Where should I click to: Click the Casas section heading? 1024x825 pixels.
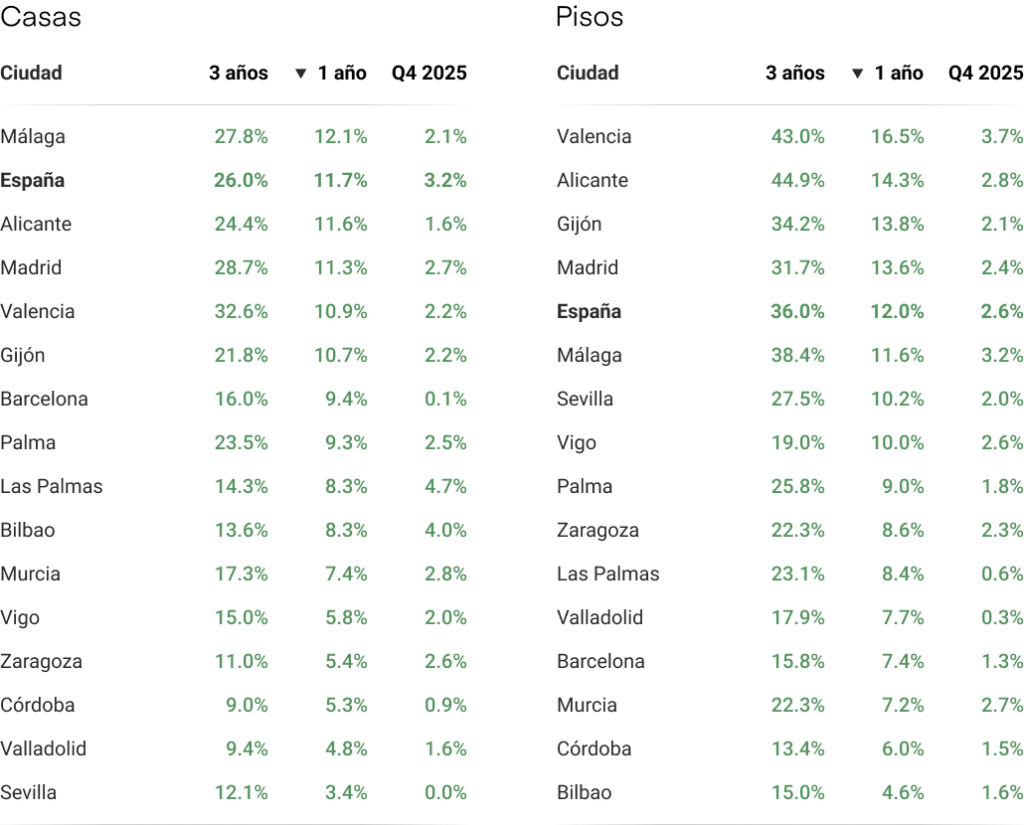pos(41,17)
